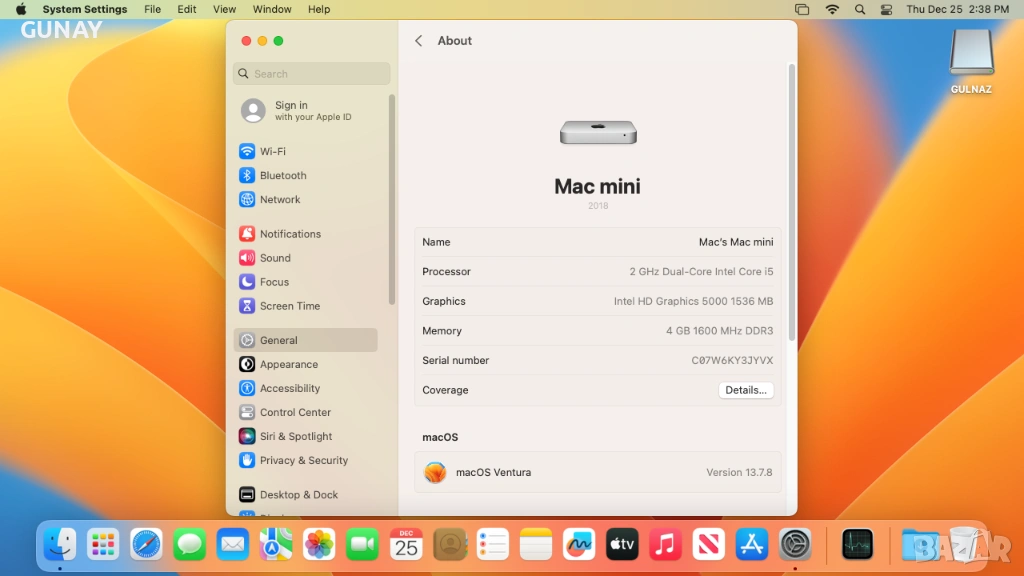The height and width of the screenshot is (576, 1024).
Task: Click the Search field in sidebar
Action: click(x=312, y=74)
